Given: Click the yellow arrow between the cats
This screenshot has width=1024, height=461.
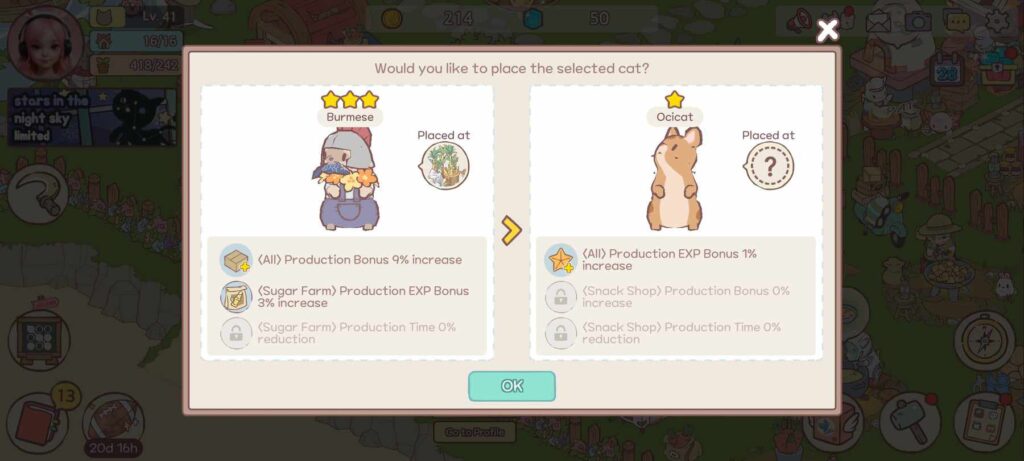Looking at the screenshot, I should pos(511,230).
